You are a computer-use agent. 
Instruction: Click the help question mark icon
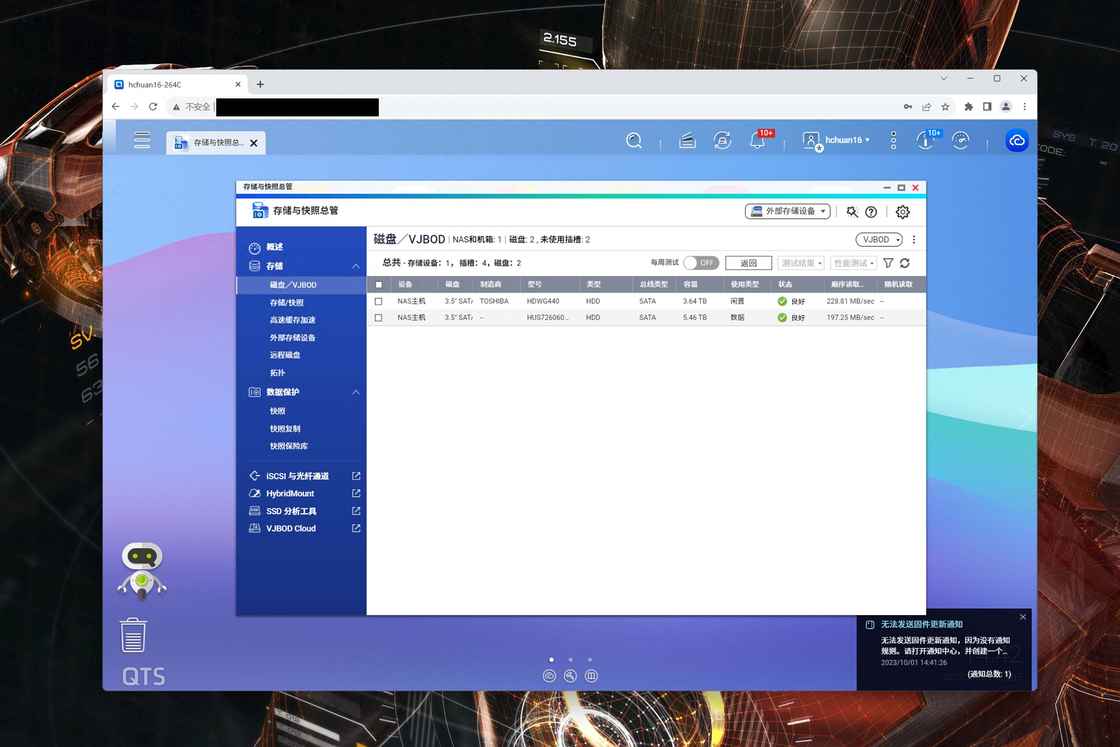871,212
